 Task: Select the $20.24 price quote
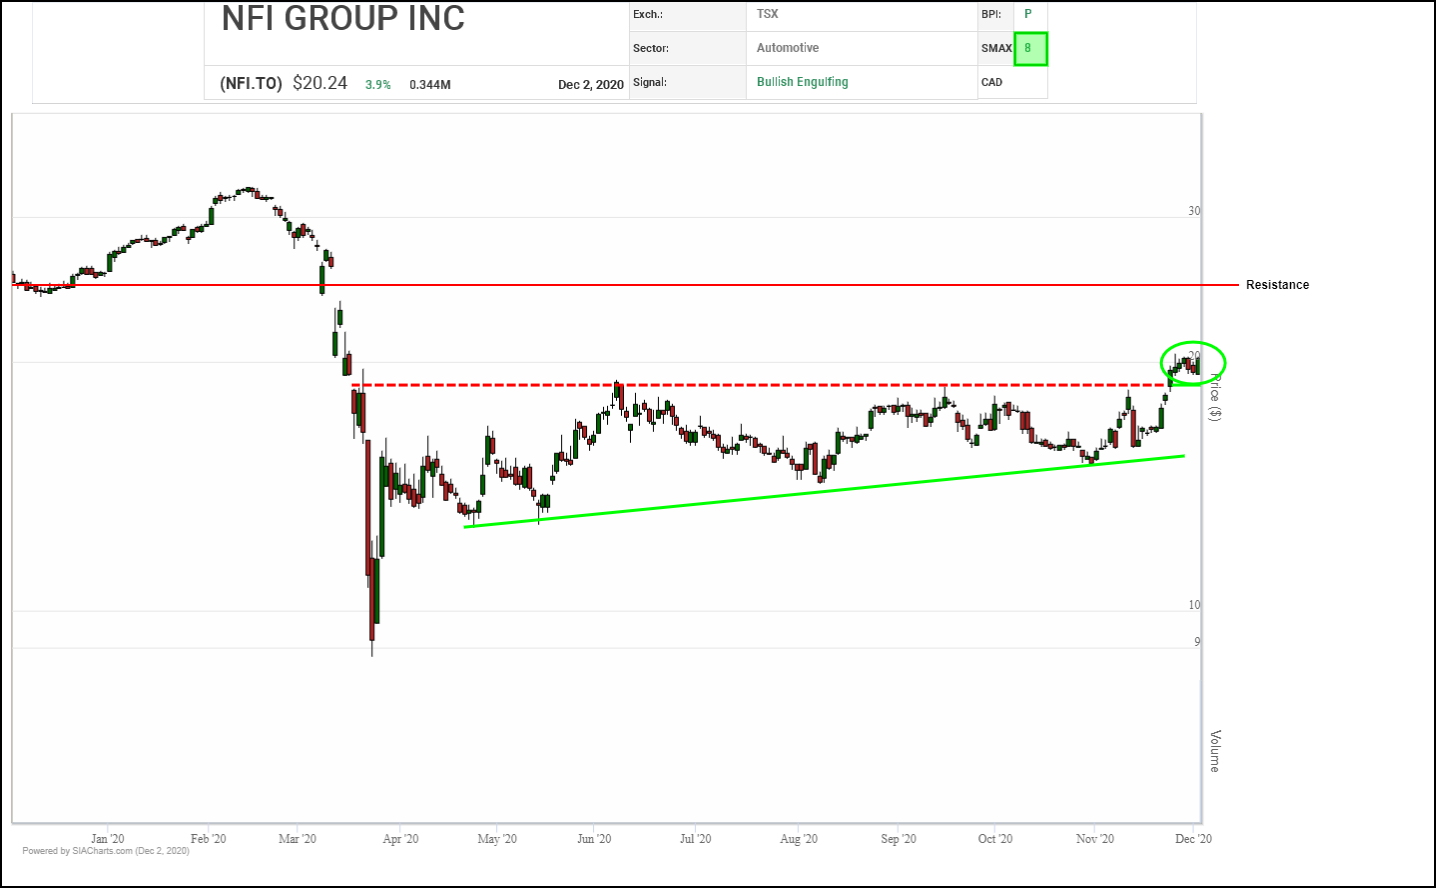[x=320, y=83]
